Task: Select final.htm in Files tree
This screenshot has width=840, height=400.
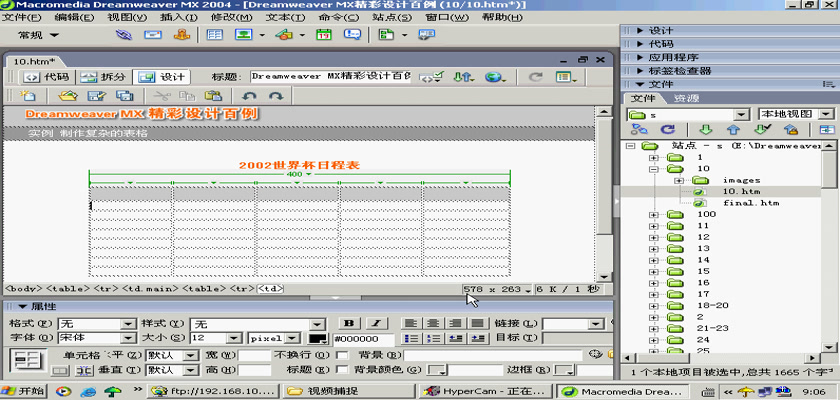Action: coord(751,203)
